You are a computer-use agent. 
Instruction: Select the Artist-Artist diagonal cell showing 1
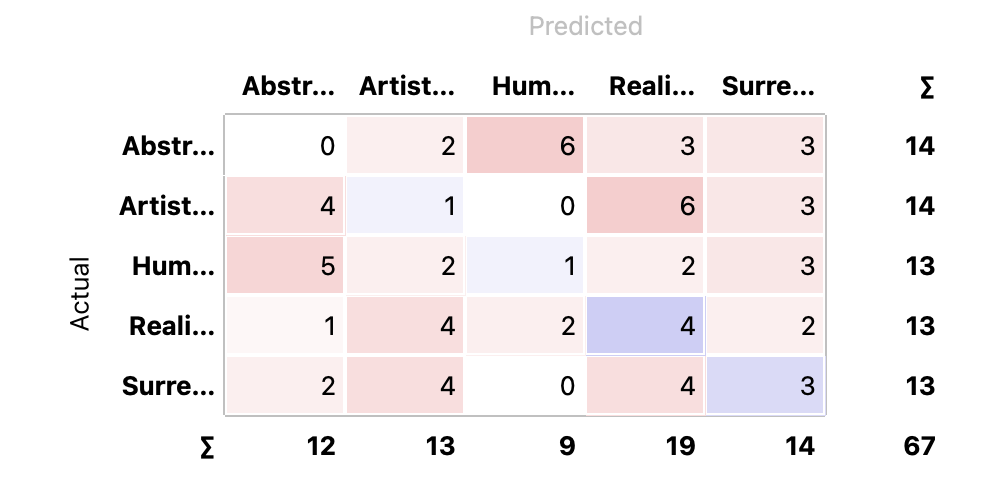click(405, 205)
